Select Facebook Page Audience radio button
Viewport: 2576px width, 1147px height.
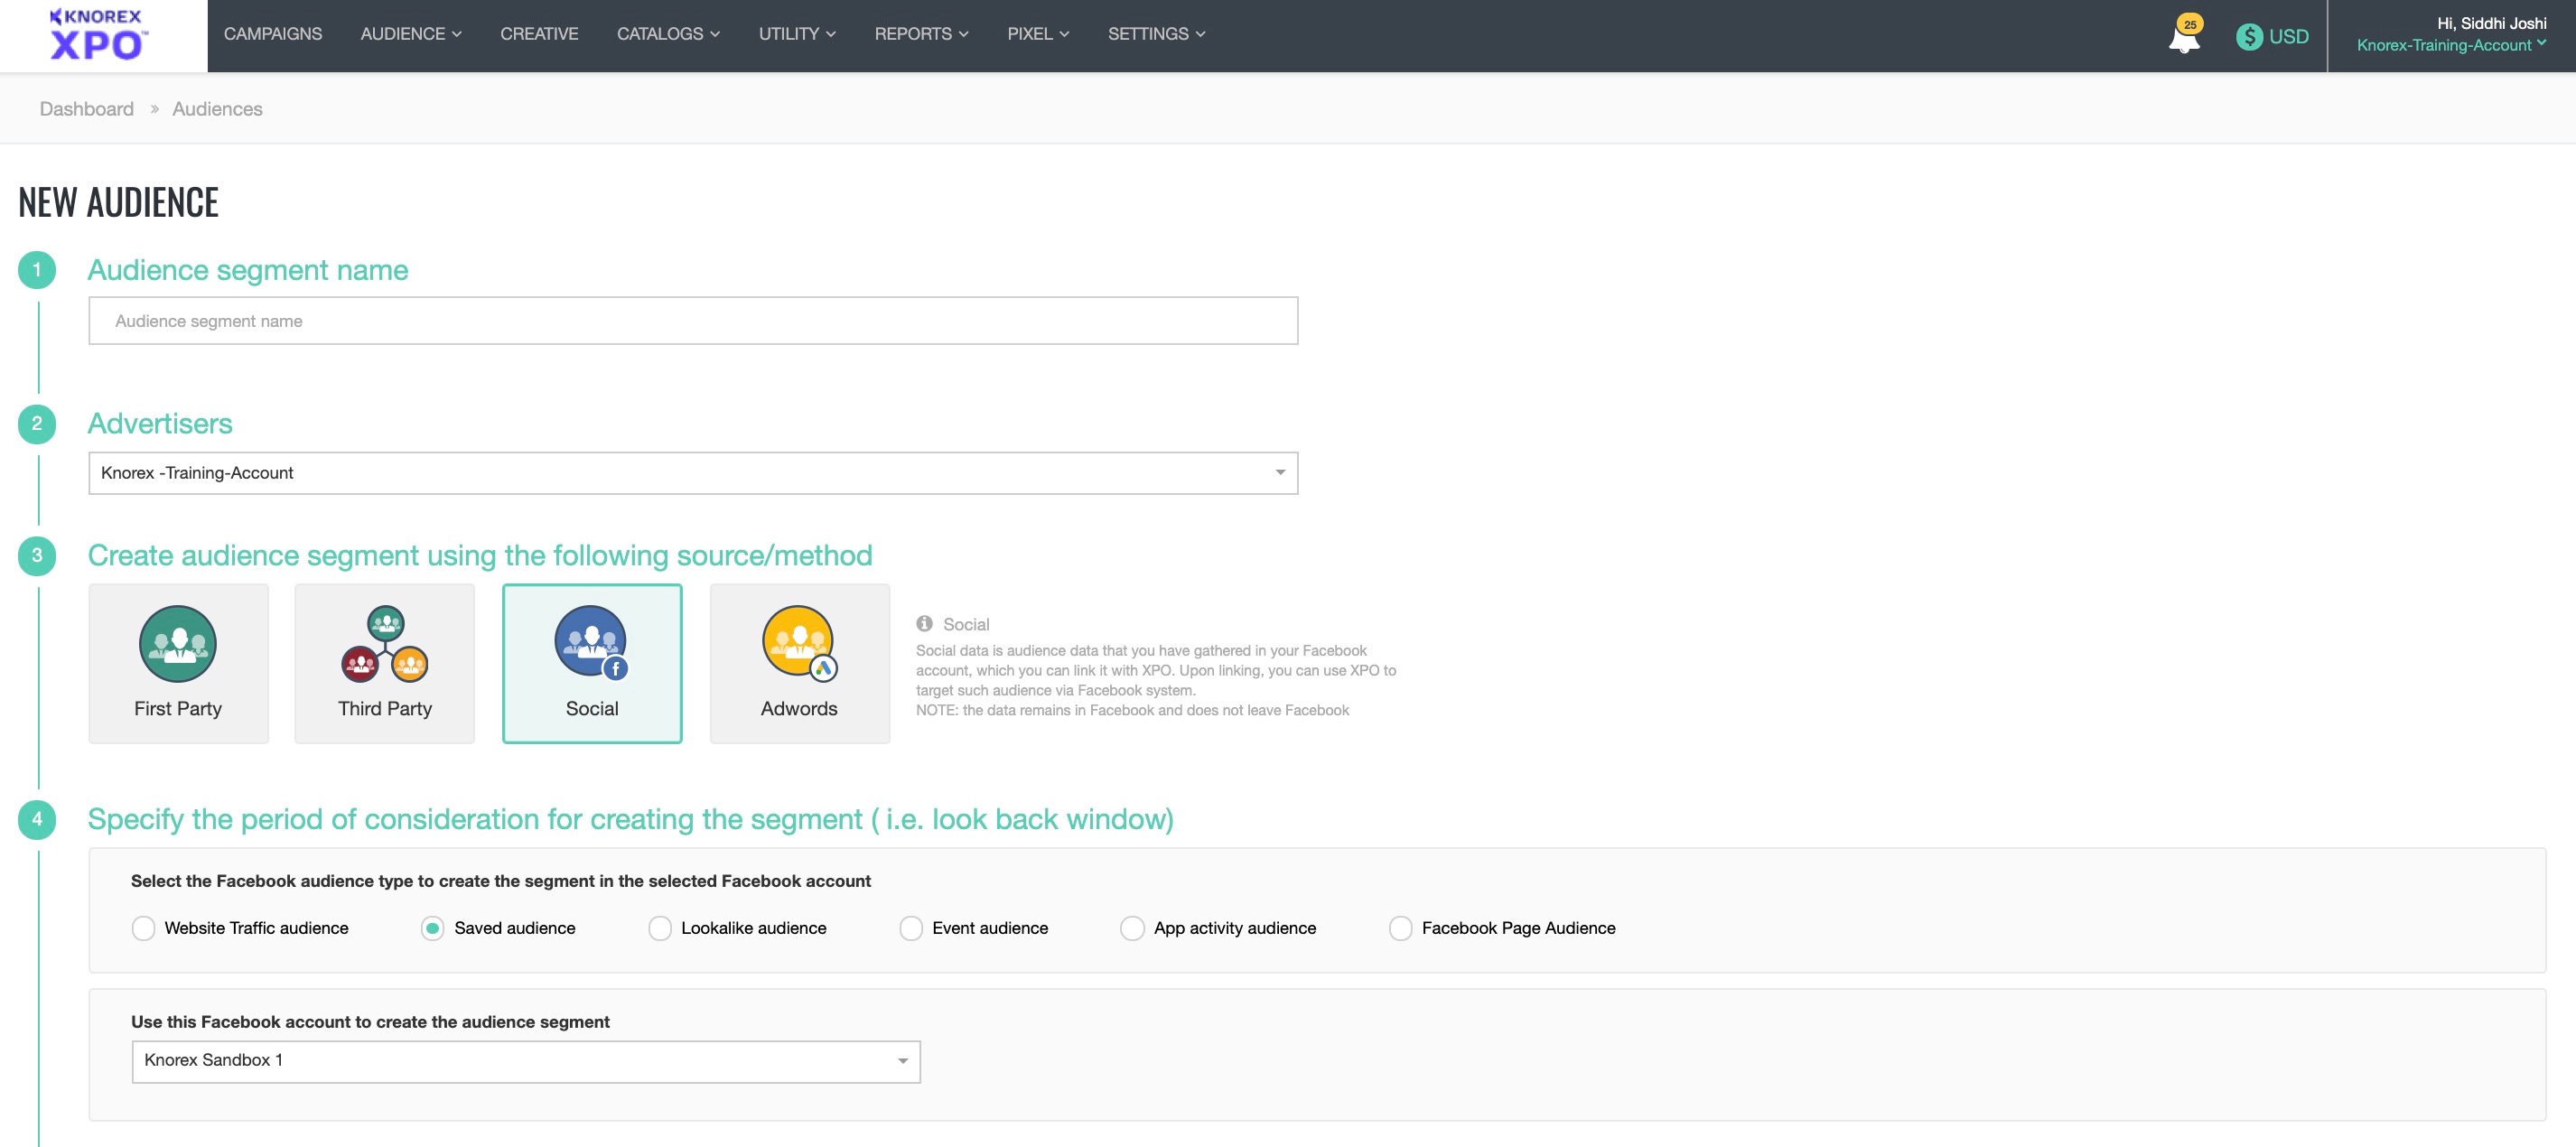click(1401, 928)
